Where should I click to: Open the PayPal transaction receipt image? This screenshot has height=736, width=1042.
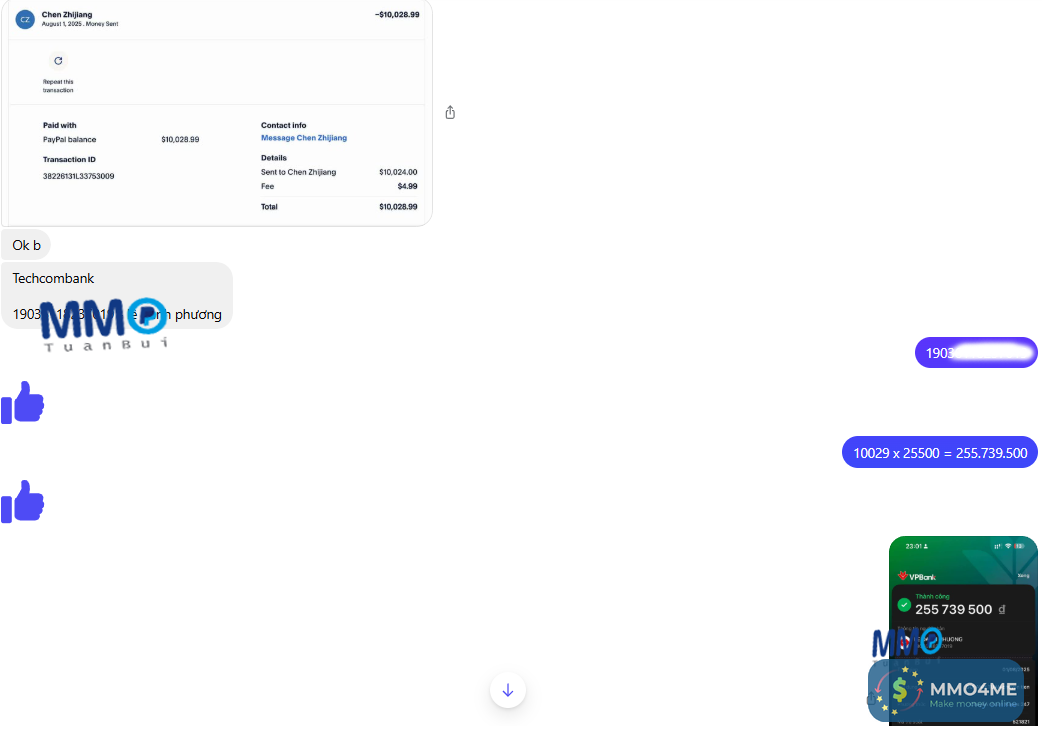pos(217,112)
